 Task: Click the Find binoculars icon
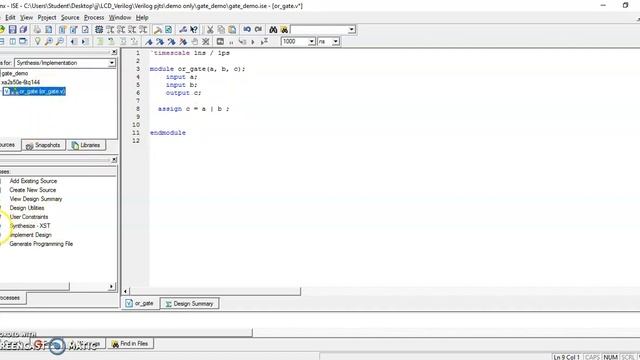point(273,29)
